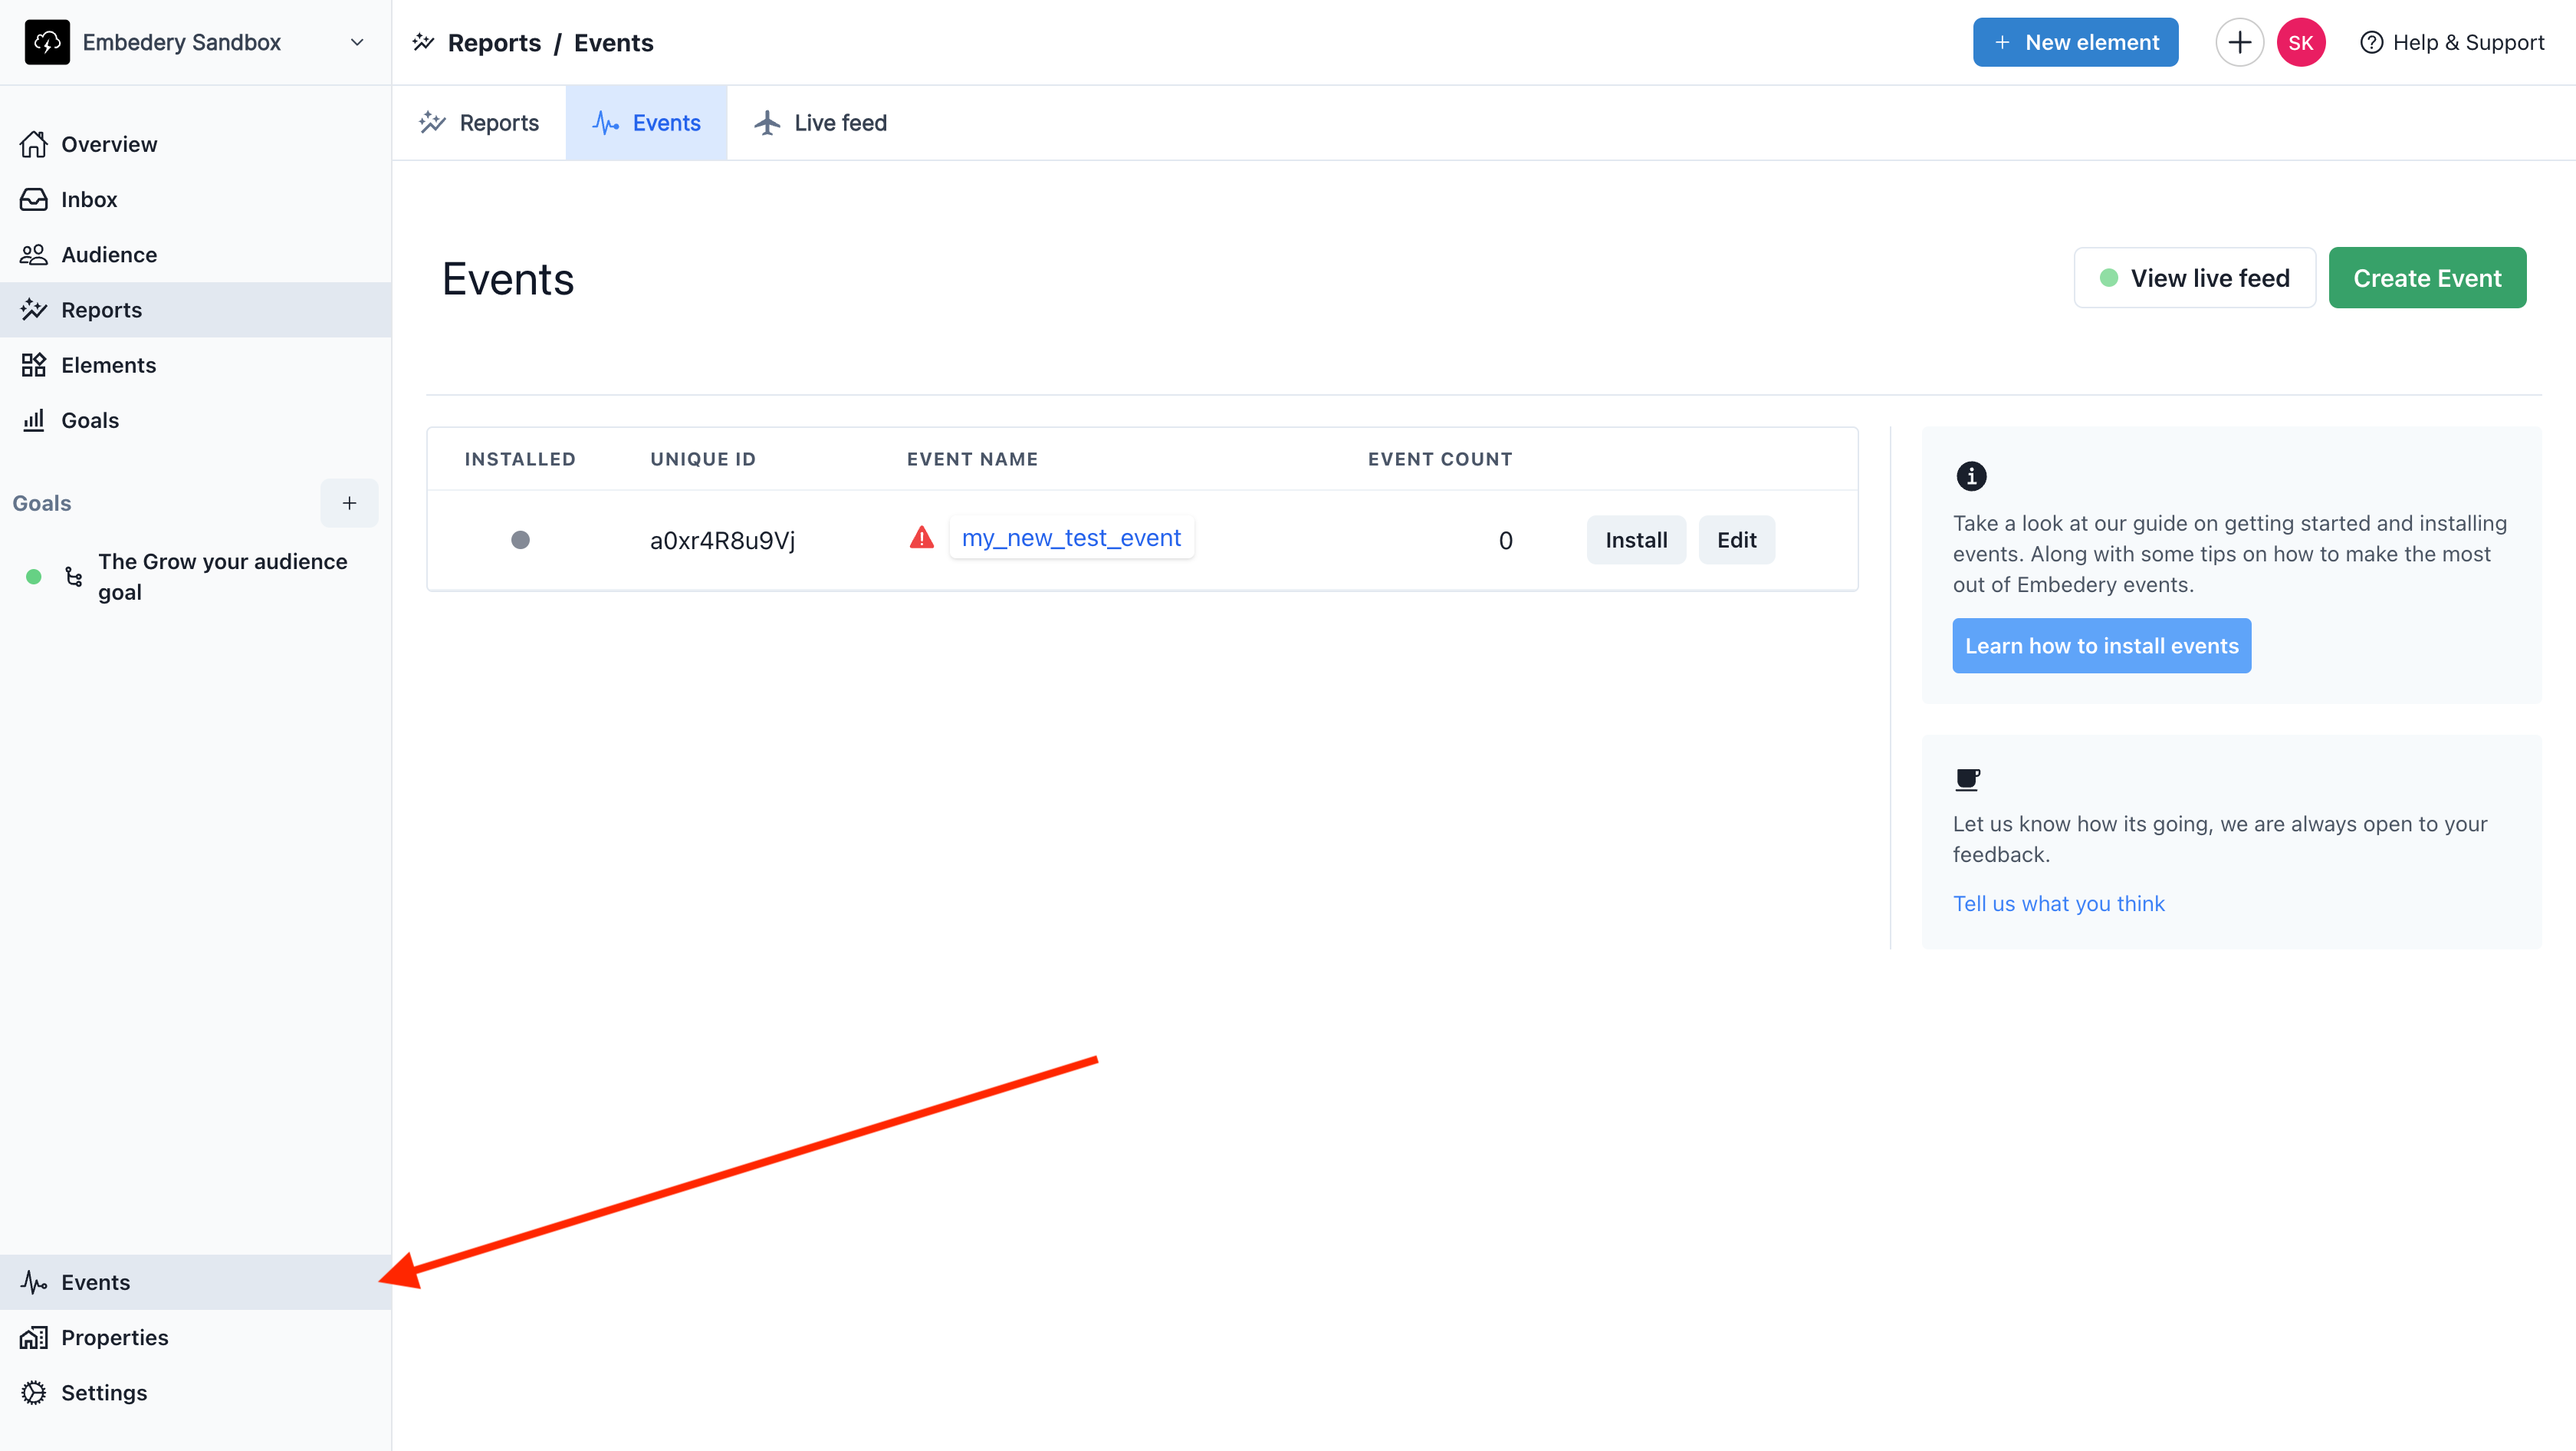Switch to the Live feed tab

[x=820, y=122]
